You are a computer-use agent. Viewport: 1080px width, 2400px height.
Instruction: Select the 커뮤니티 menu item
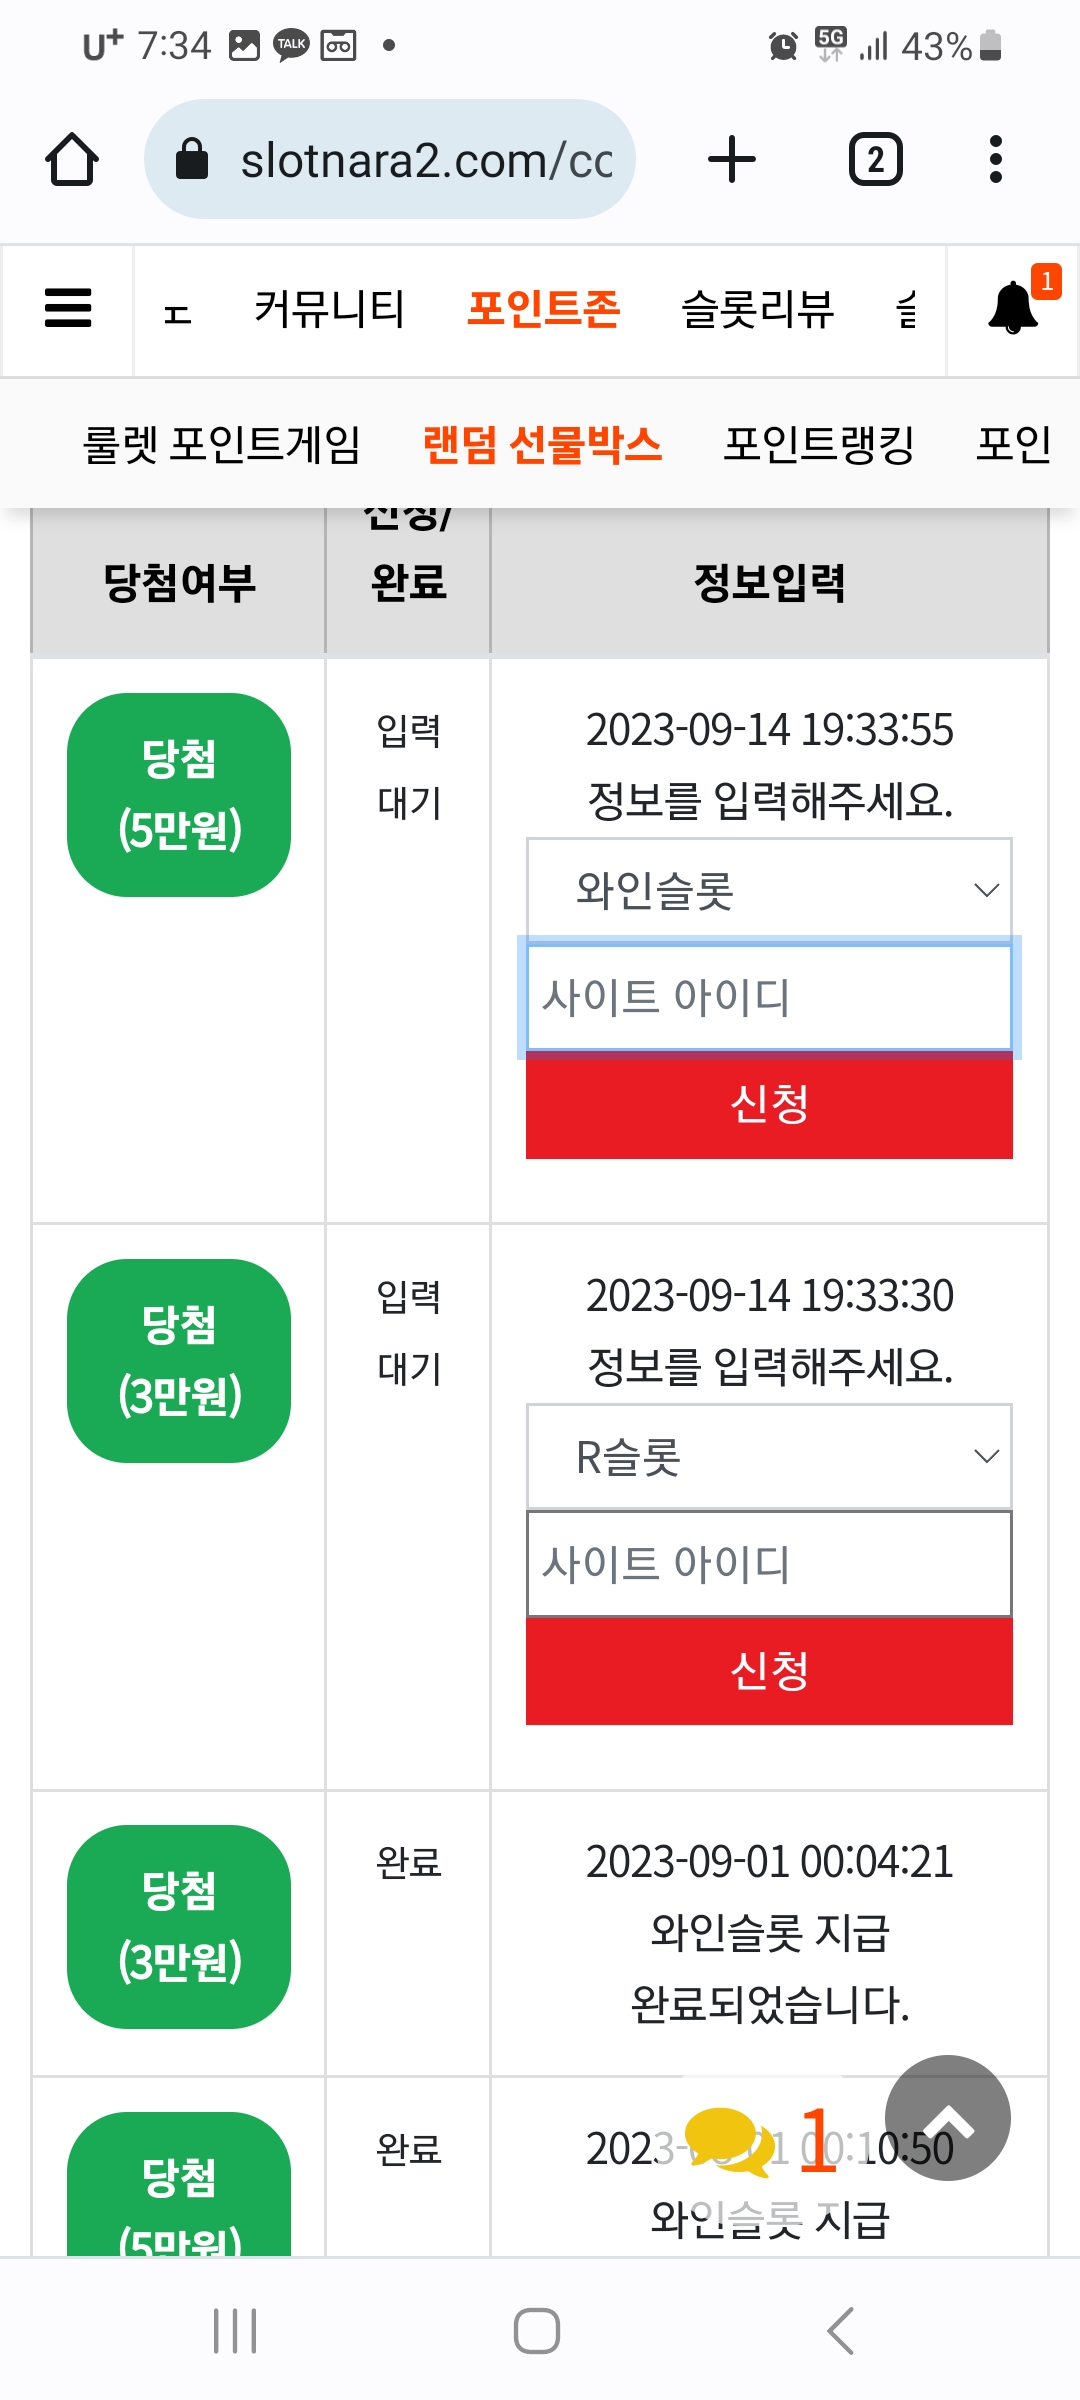coord(329,308)
